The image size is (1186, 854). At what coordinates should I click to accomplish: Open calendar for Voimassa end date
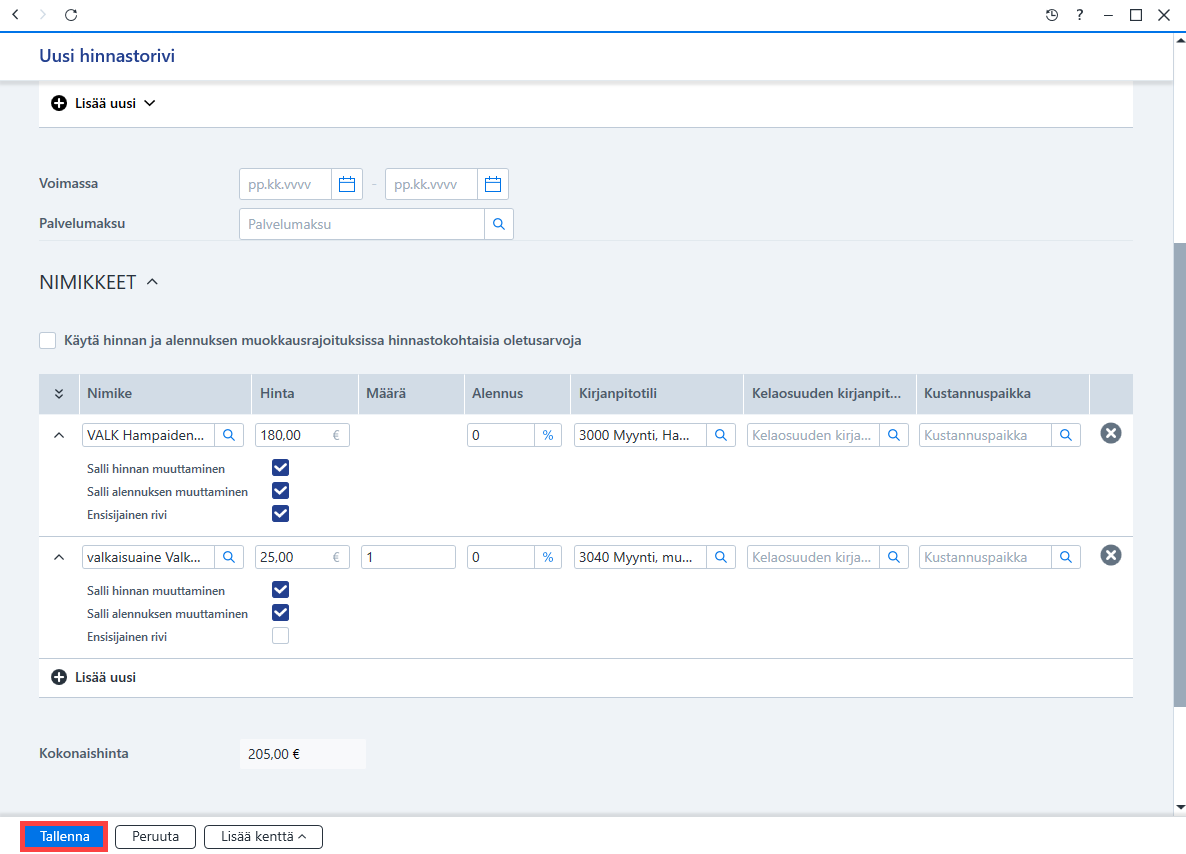click(493, 184)
